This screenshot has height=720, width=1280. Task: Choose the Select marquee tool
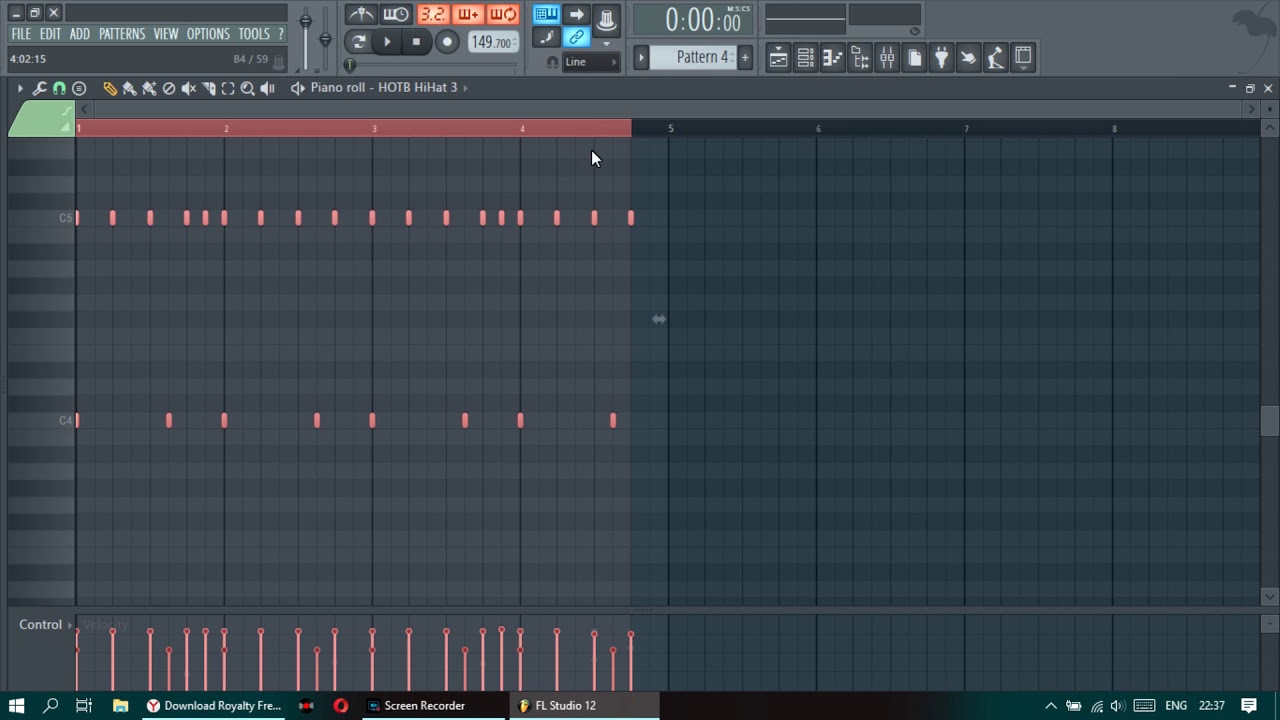228,88
